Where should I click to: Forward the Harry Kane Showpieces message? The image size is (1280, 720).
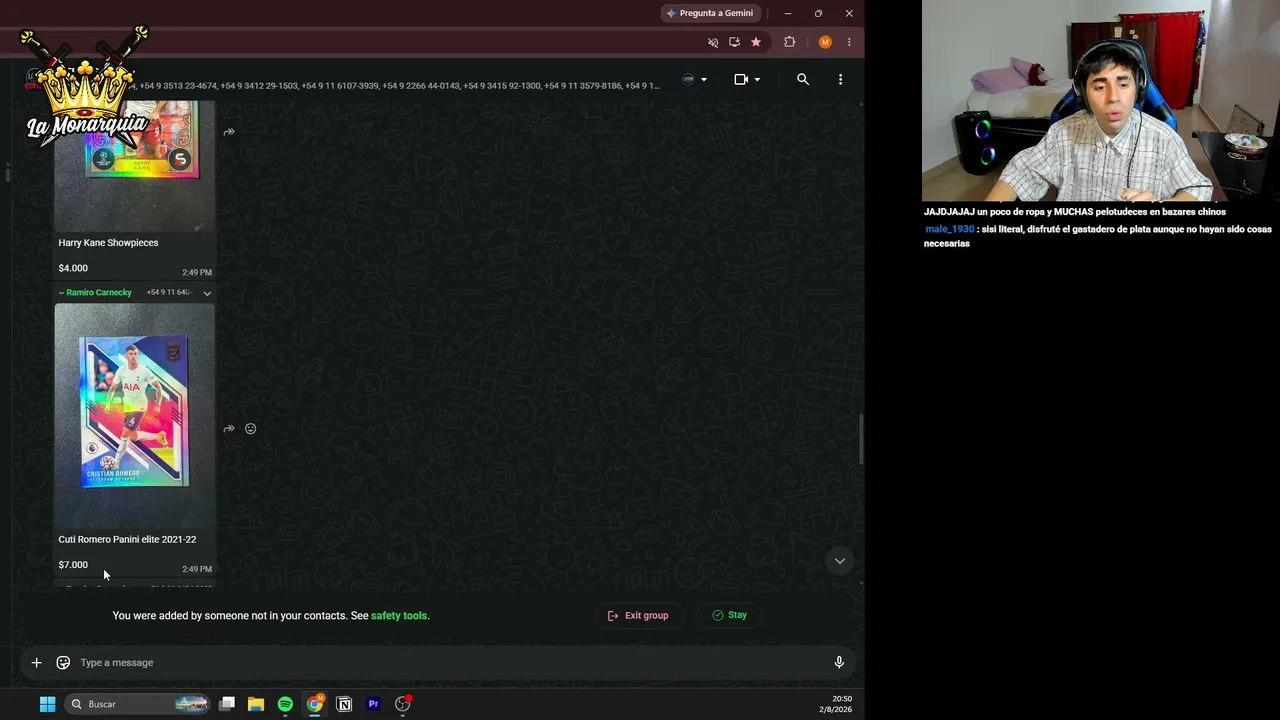pos(229,132)
